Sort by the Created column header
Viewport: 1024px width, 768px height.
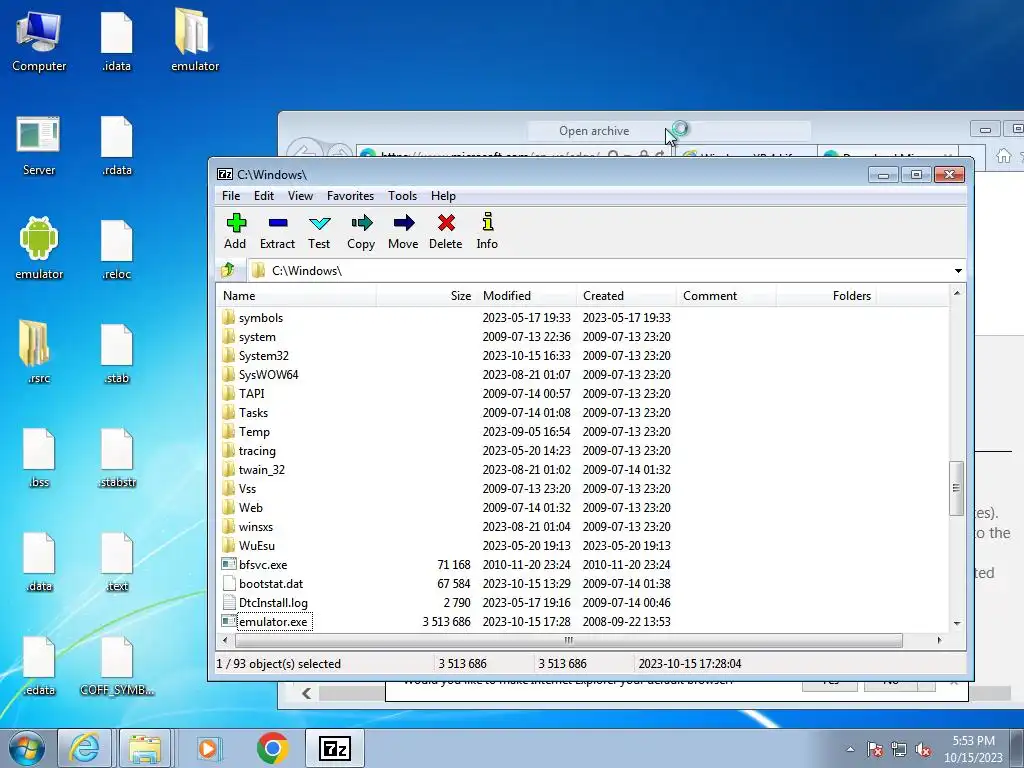pyautogui.click(x=626, y=296)
